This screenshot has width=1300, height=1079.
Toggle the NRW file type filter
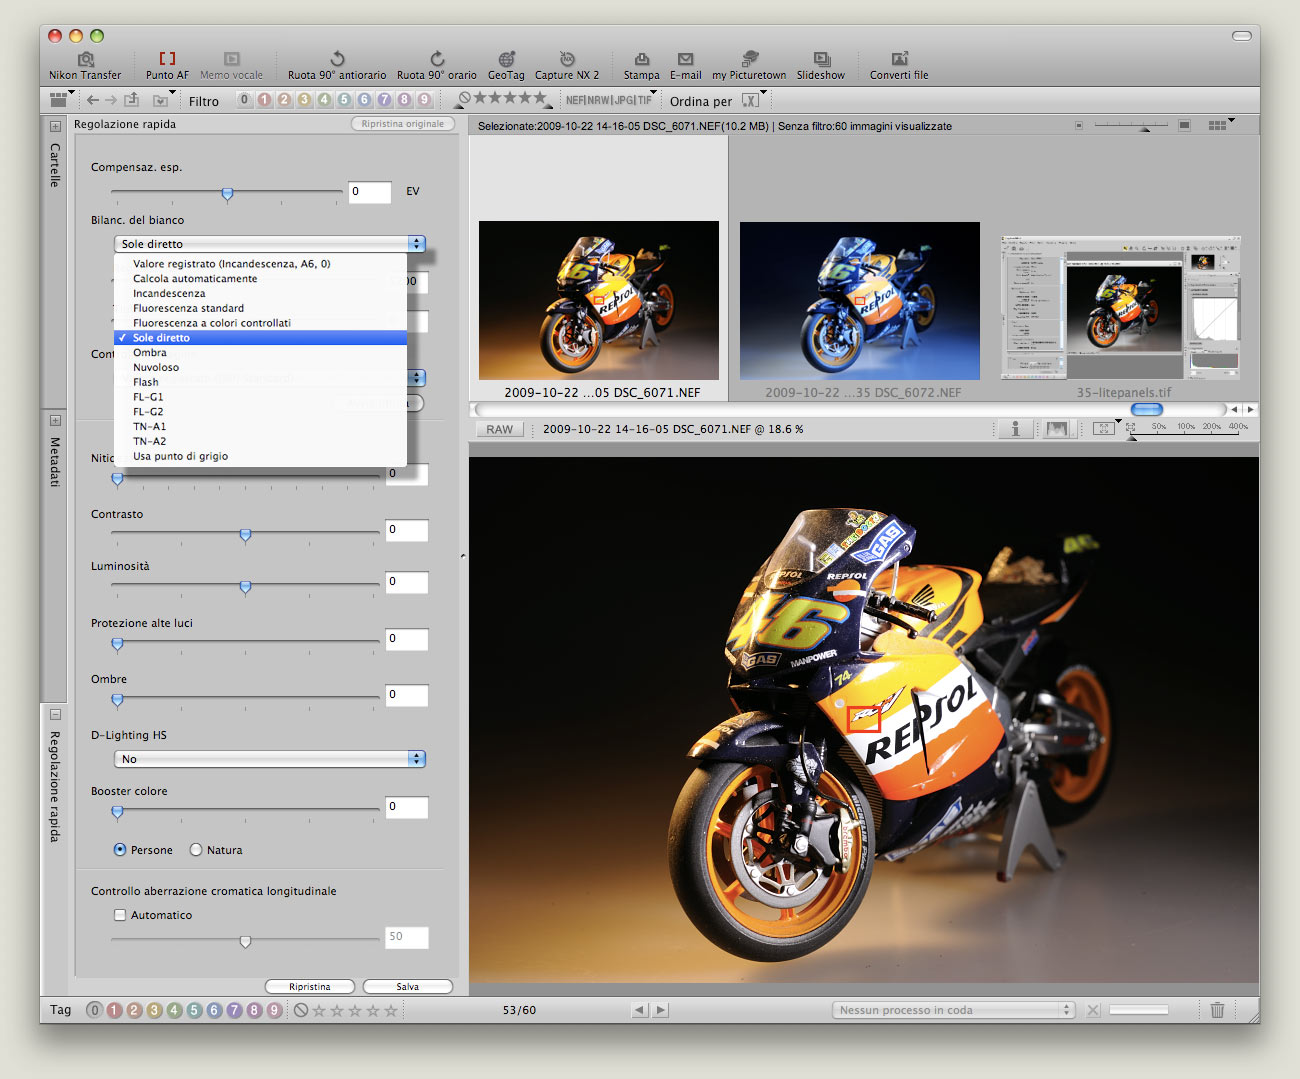tap(599, 100)
